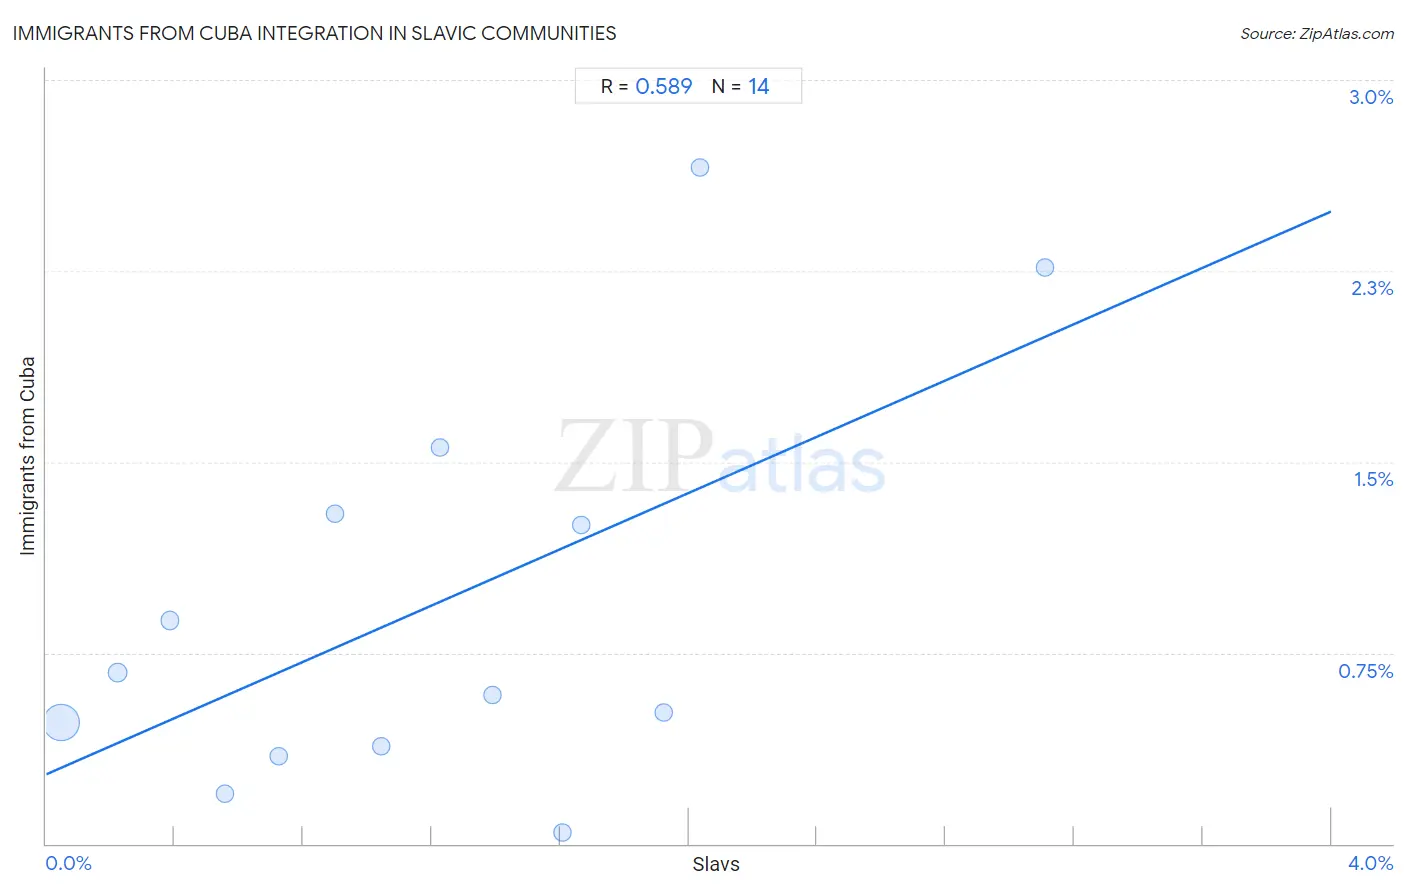Click the rightmost data point near 2.3%
1406x892 pixels.
point(1045,267)
